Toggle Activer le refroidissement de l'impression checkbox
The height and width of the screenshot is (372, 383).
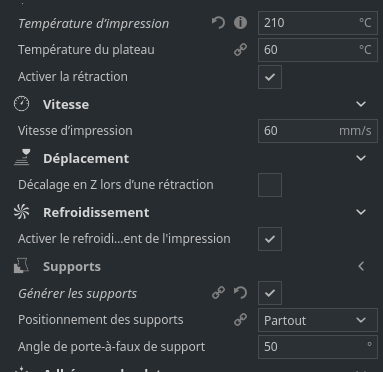pos(270,239)
